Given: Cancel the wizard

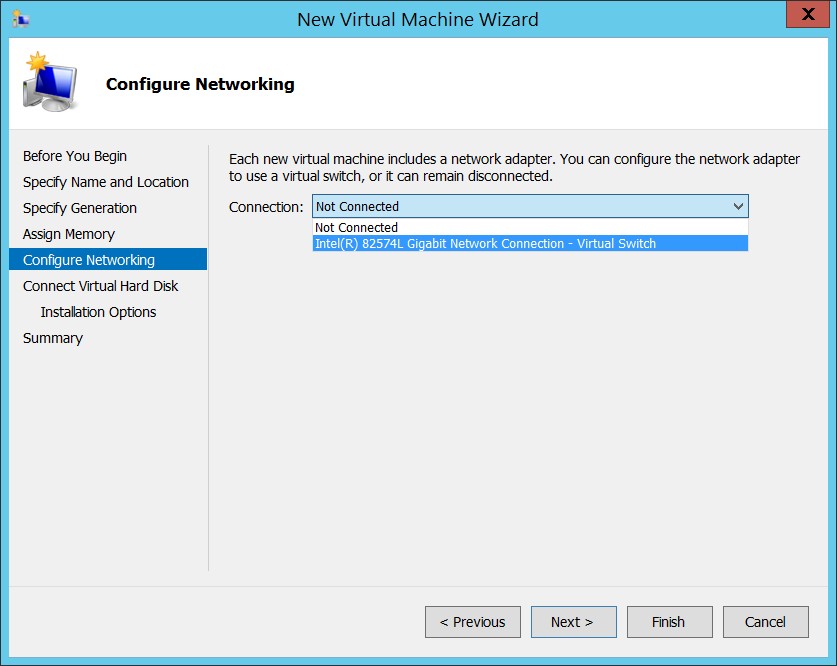Looking at the screenshot, I should coord(765,622).
